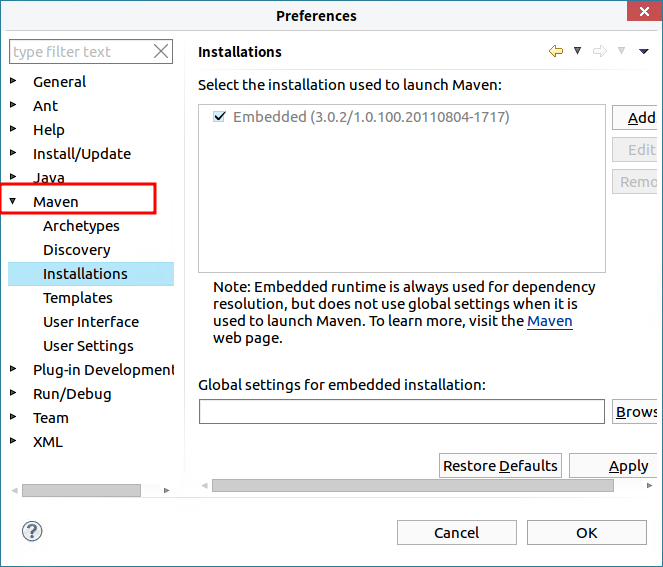Screen dimensions: 663x567
Task: Expand the Ant preferences node
Action: pos(13,104)
